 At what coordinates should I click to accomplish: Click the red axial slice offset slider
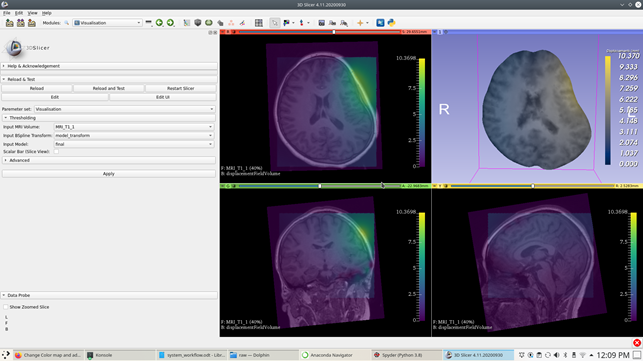pos(319,32)
